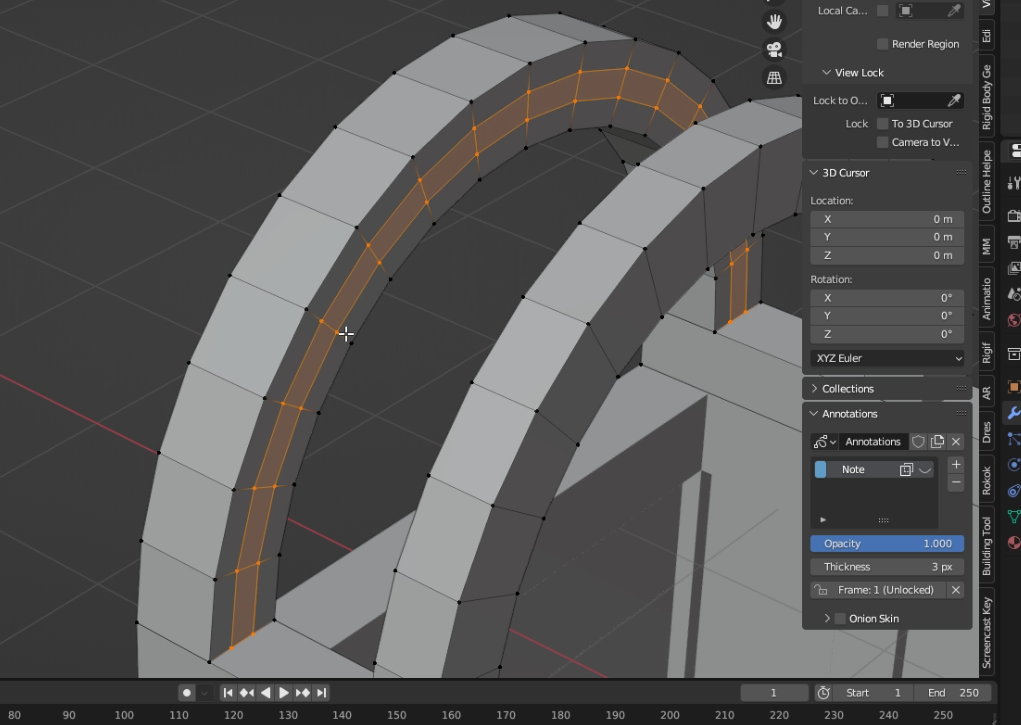Enable the Onion Skin checkbox
This screenshot has width=1021, height=725.
pyautogui.click(x=840, y=618)
